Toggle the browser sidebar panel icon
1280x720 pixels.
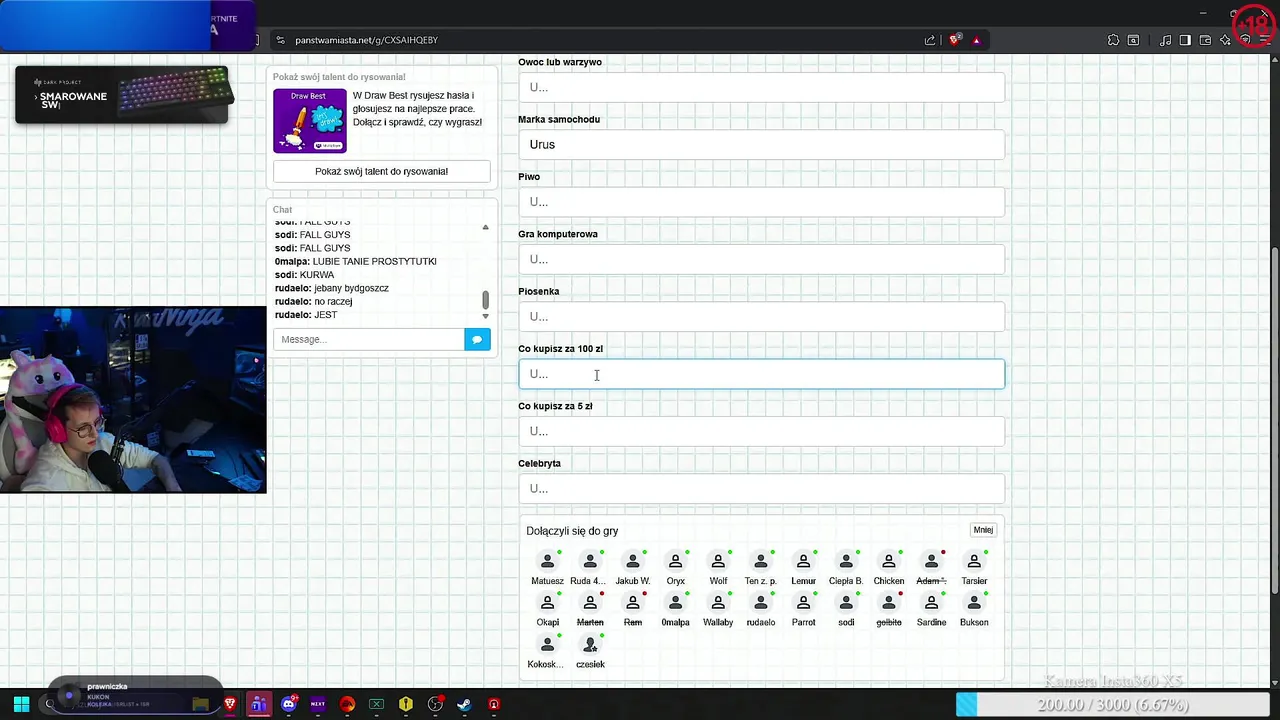pyautogui.click(x=1185, y=40)
